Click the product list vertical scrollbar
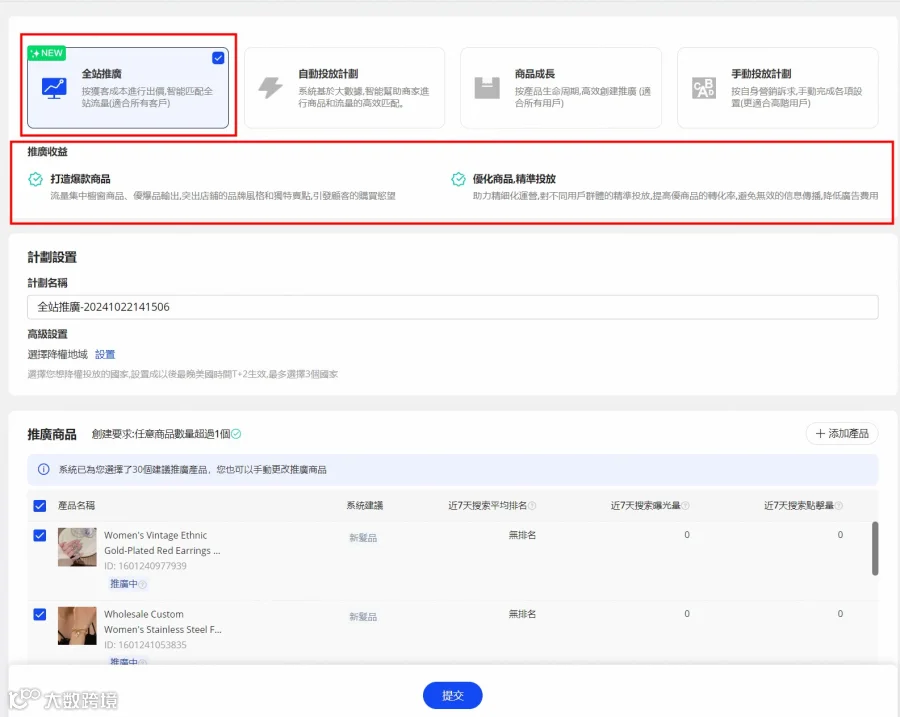This screenshot has height=717, width=900. 875,548
